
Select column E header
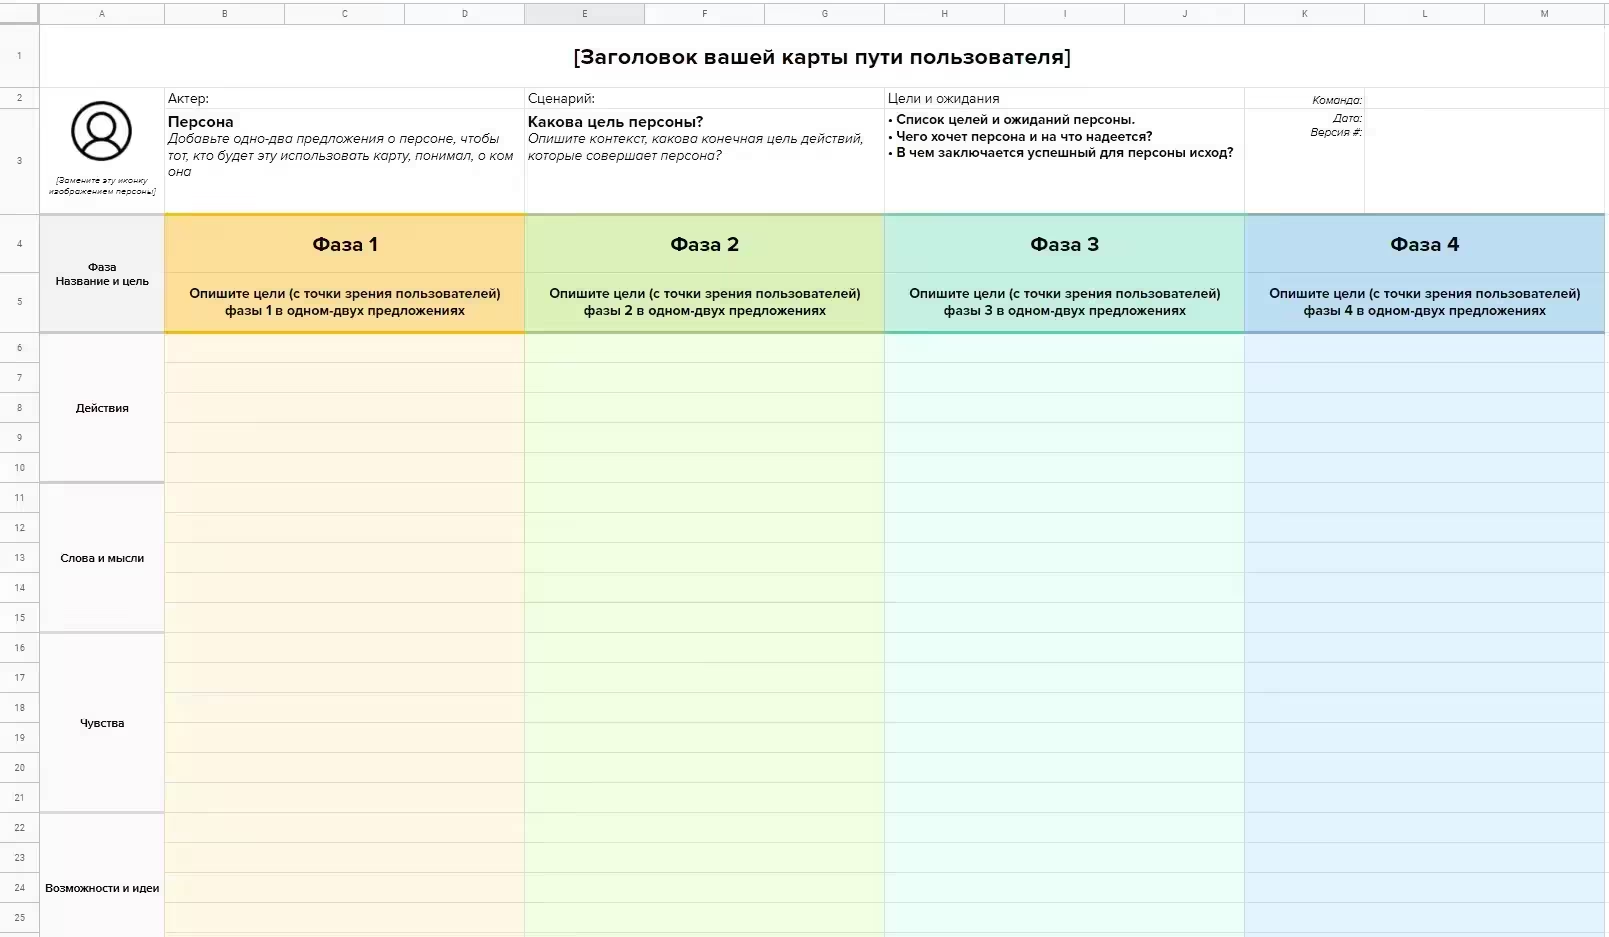pyautogui.click(x=584, y=14)
